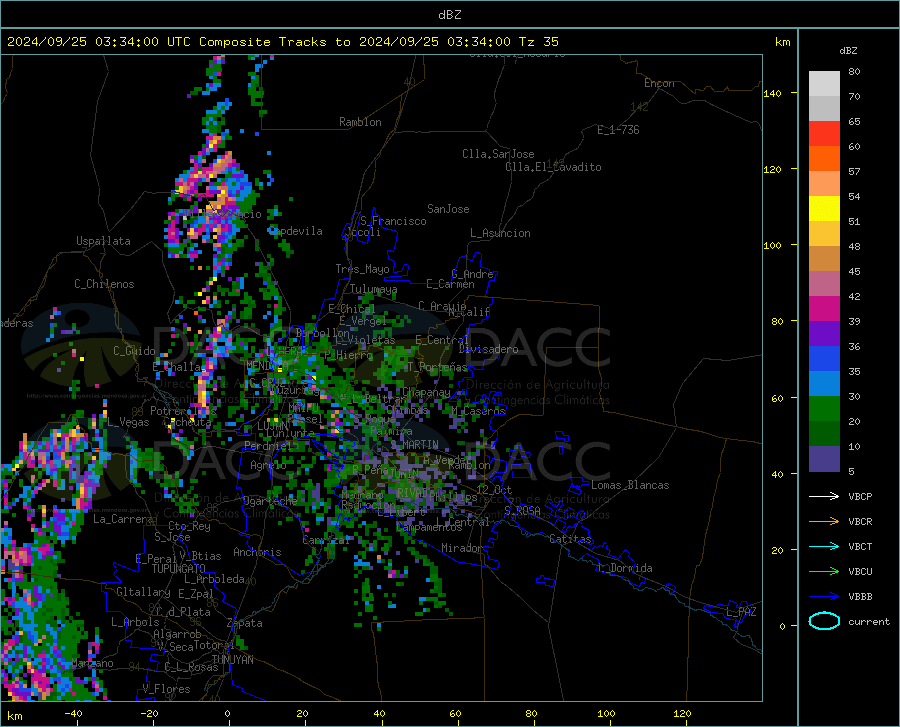Click the TUPUNGATO map label
The height and width of the screenshot is (727, 900).
pyautogui.click(x=179, y=569)
